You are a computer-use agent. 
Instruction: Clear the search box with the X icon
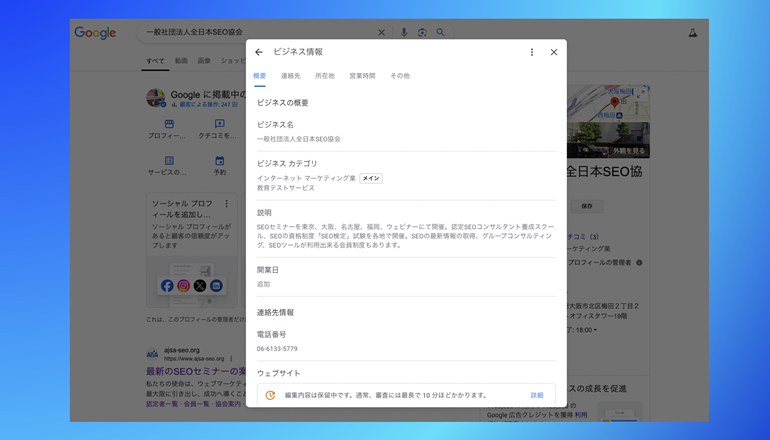[x=382, y=32]
